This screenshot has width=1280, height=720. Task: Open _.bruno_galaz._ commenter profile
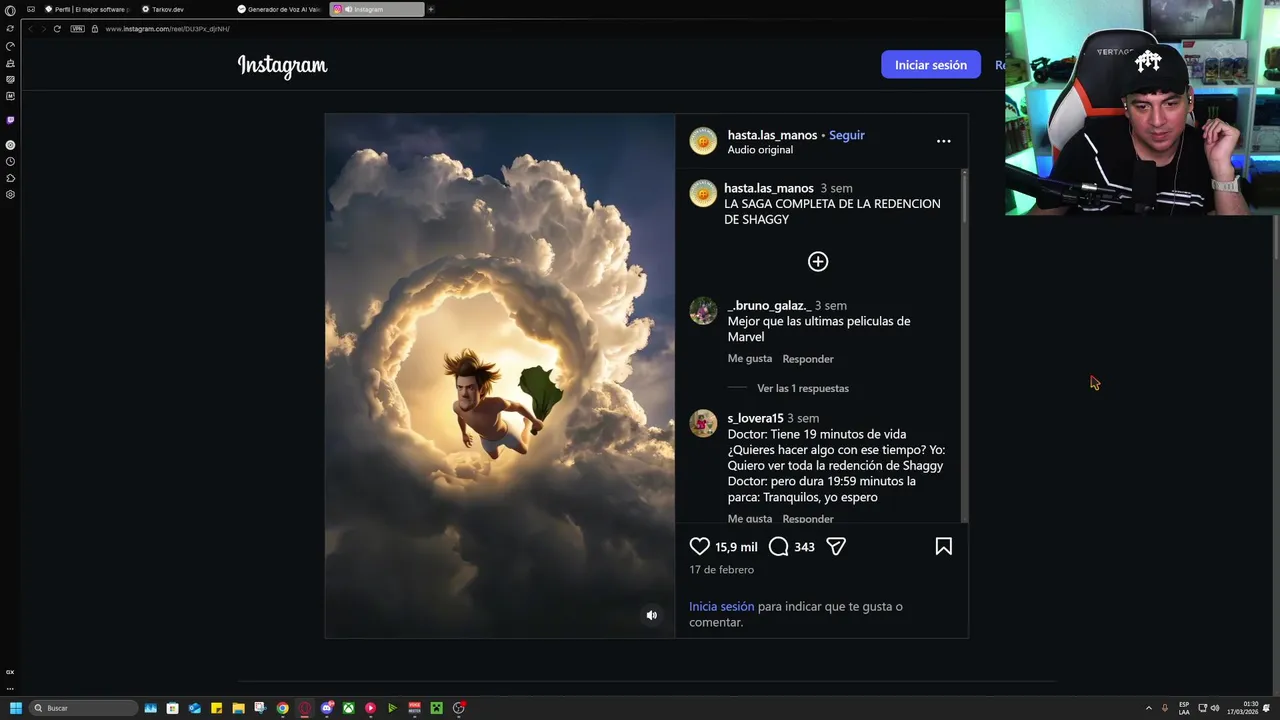click(x=769, y=305)
